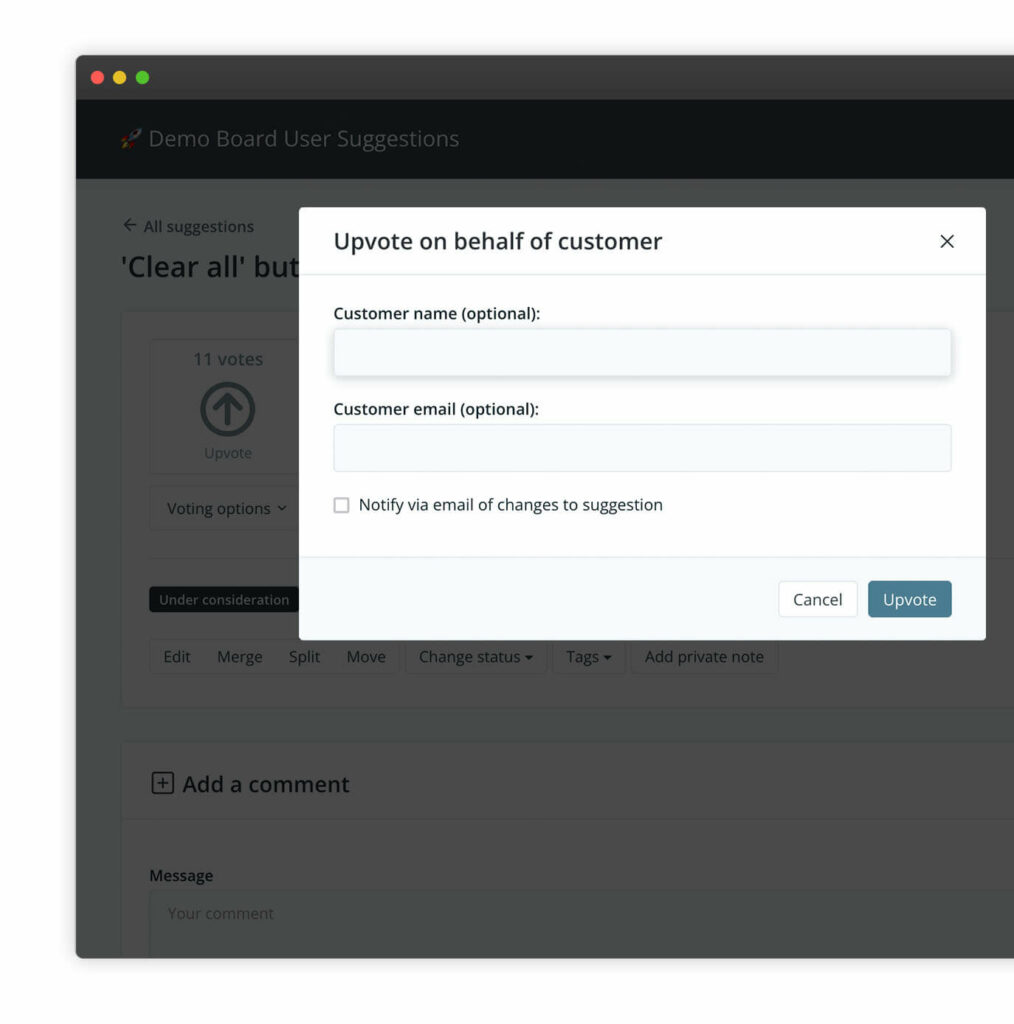Click the plus icon beside Add a comment
Viewport: 1014px width, 1024px height.
[162, 783]
